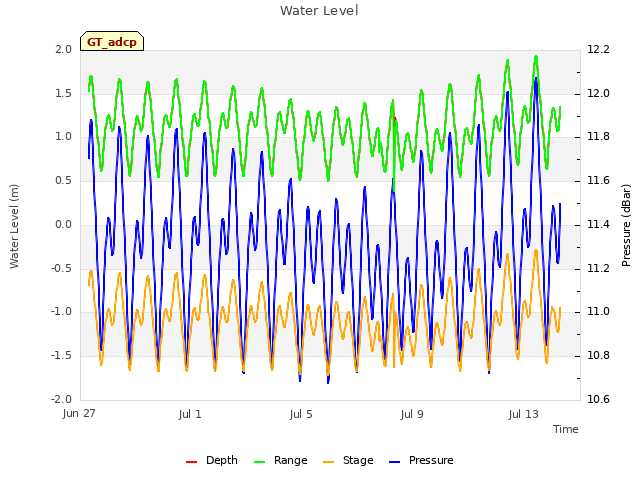640x480 pixels.
Task: Click the 0.0 left axis value
Action: [64, 224]
